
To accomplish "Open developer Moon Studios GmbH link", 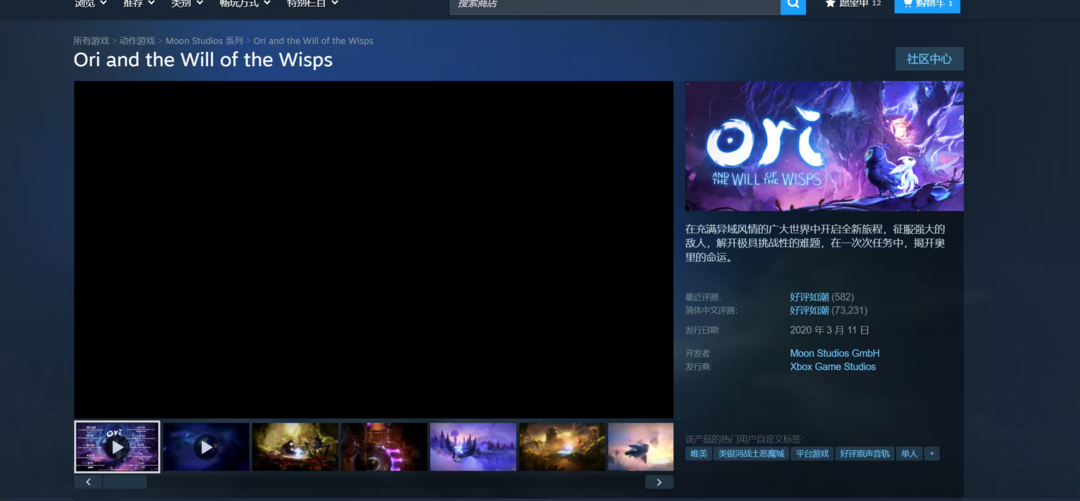I will pyautogui.click(x=835, y=353).
